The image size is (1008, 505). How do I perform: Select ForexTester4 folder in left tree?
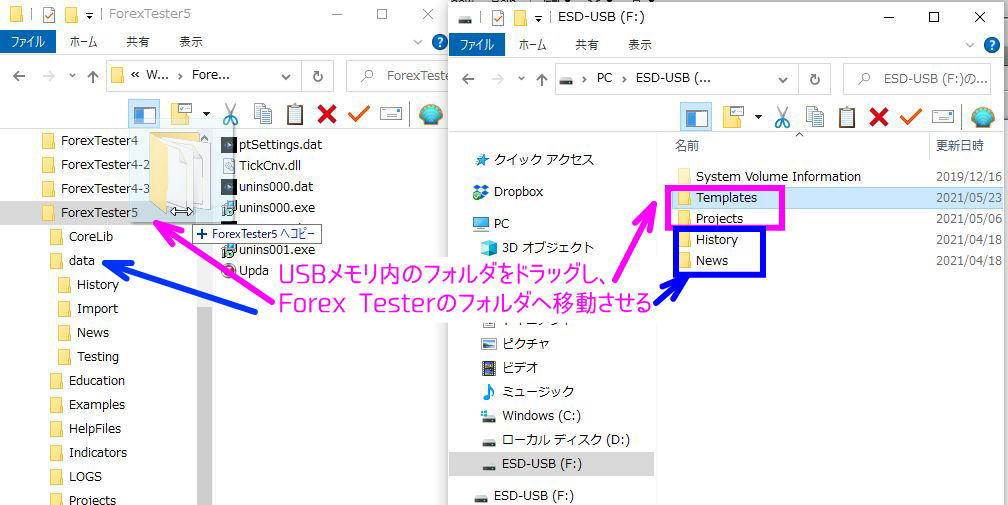coord(99,140)
